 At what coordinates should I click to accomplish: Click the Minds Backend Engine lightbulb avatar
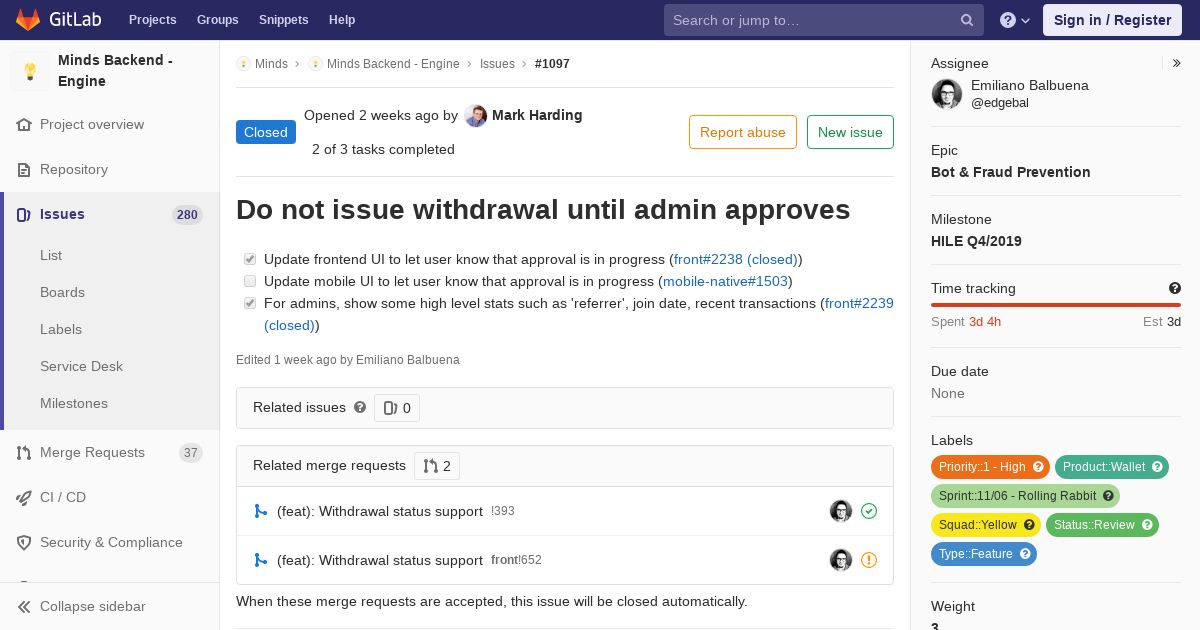(x=30, y=71)
